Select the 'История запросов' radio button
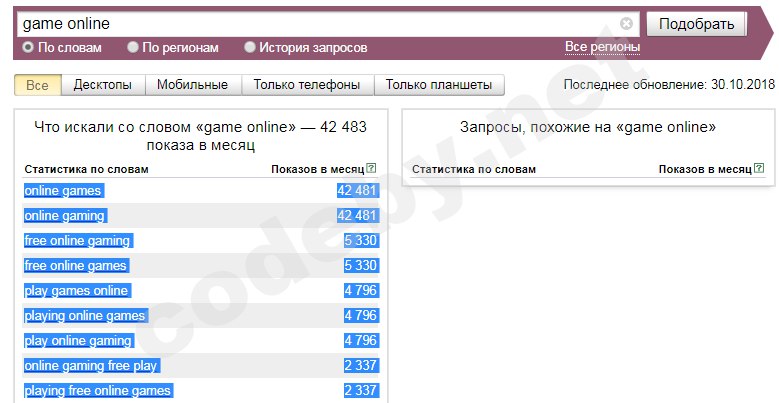The width and height of the screenshot is (779, 403). [x=249, y=47]
